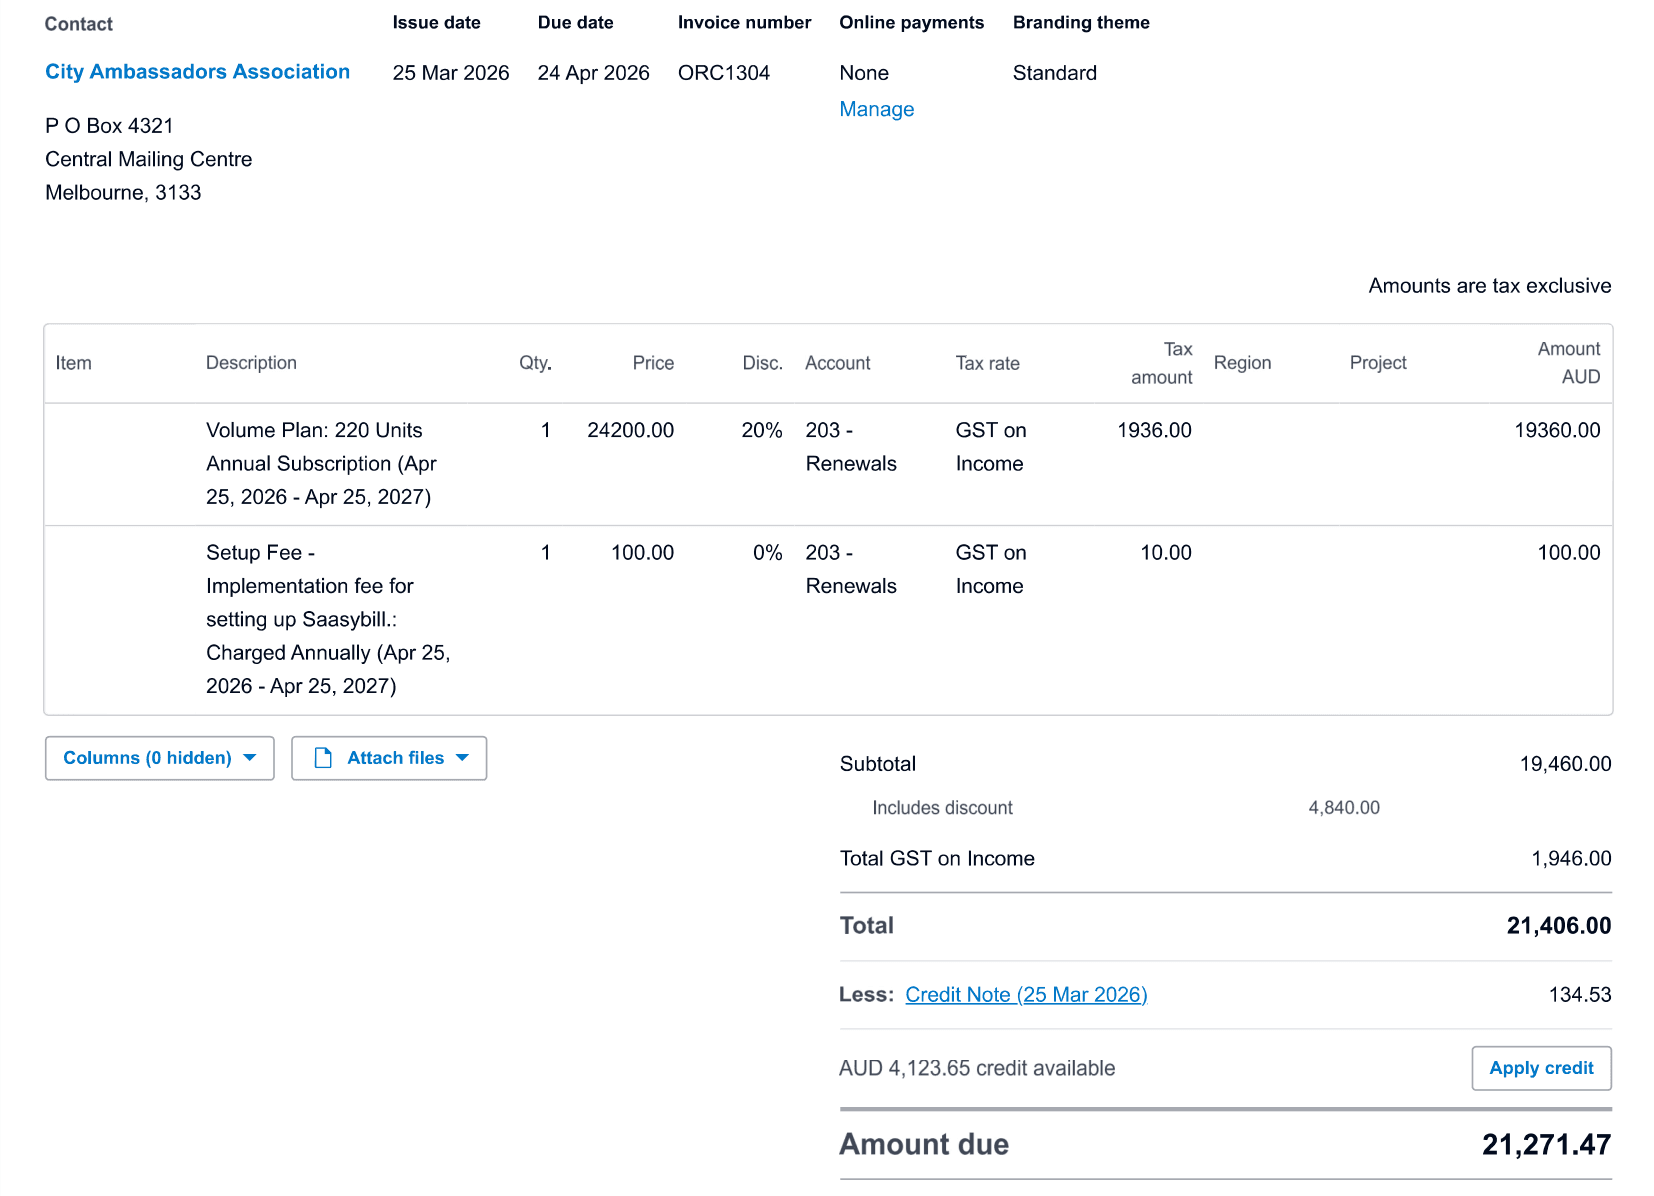Image resolution: width=1654 pixels, height=1196 pixels.
Task: Click the Standard branding theme value
Action: click(x=1054, y=73)
